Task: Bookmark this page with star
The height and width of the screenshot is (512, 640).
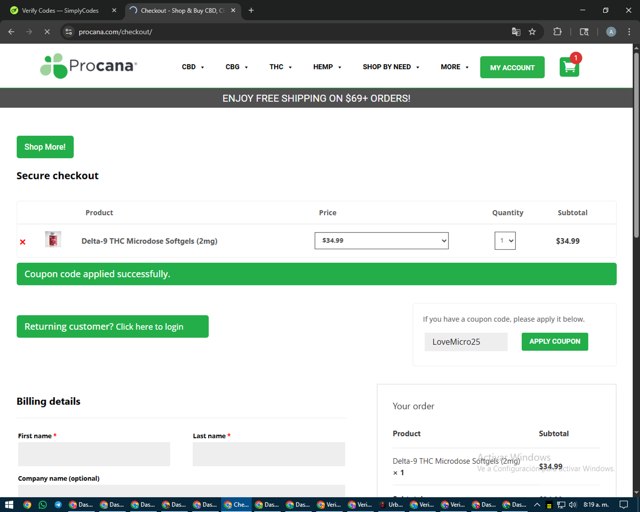Action: [532, 31]
